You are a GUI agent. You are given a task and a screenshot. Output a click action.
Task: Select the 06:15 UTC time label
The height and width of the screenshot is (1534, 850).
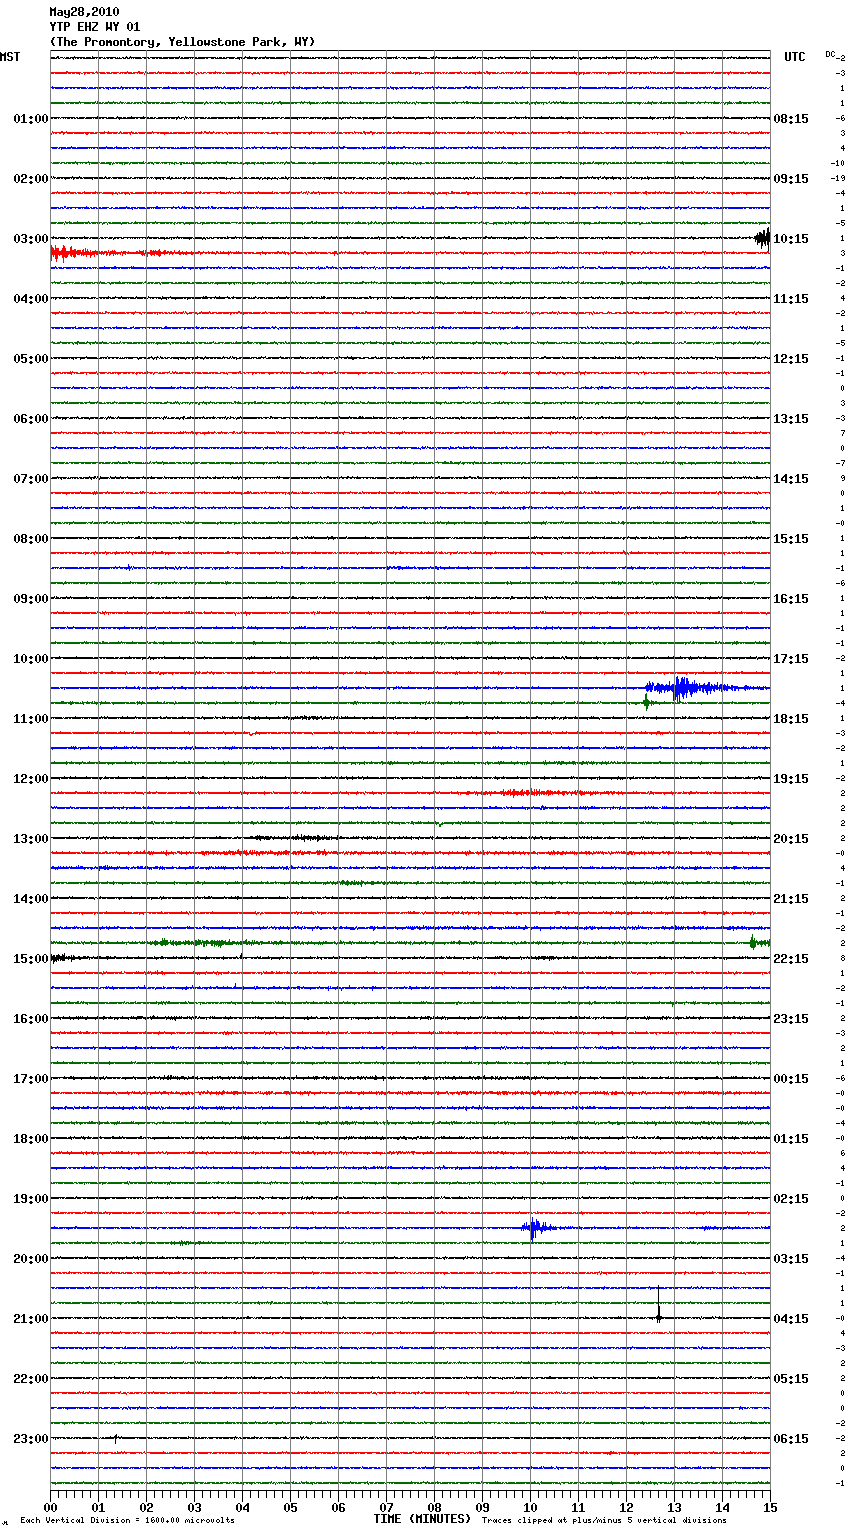click(x=791, y=1439)
